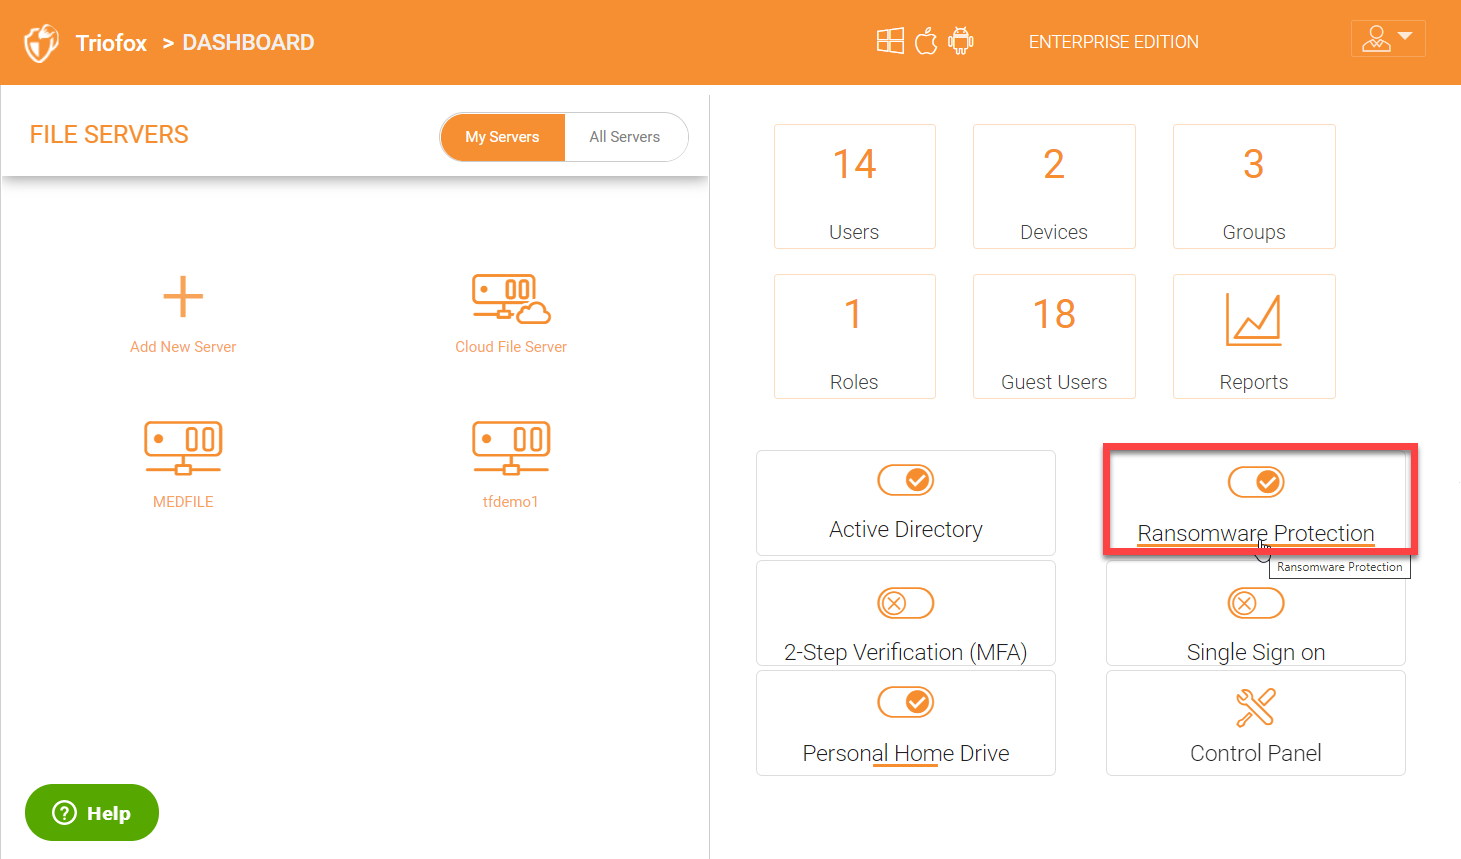Open the 2 Devices tile
This screenshot has height=859, width=1461.
(1054, 187)
